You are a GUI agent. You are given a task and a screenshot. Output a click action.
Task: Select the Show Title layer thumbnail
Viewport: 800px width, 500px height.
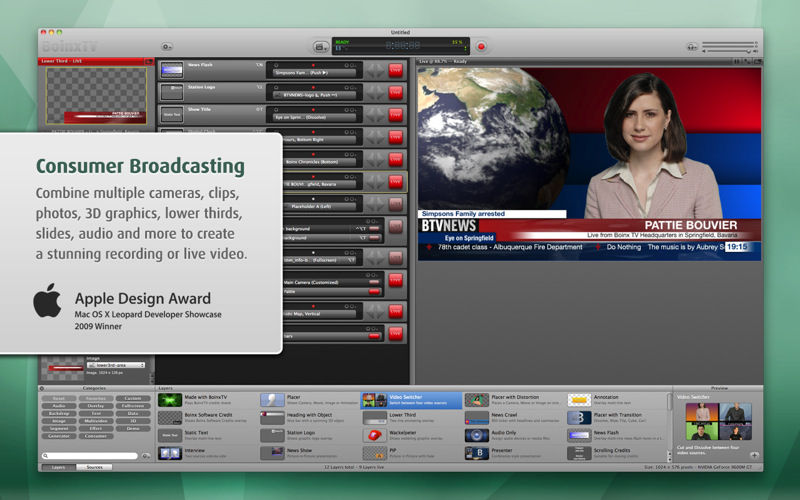(x=172, y=115)
